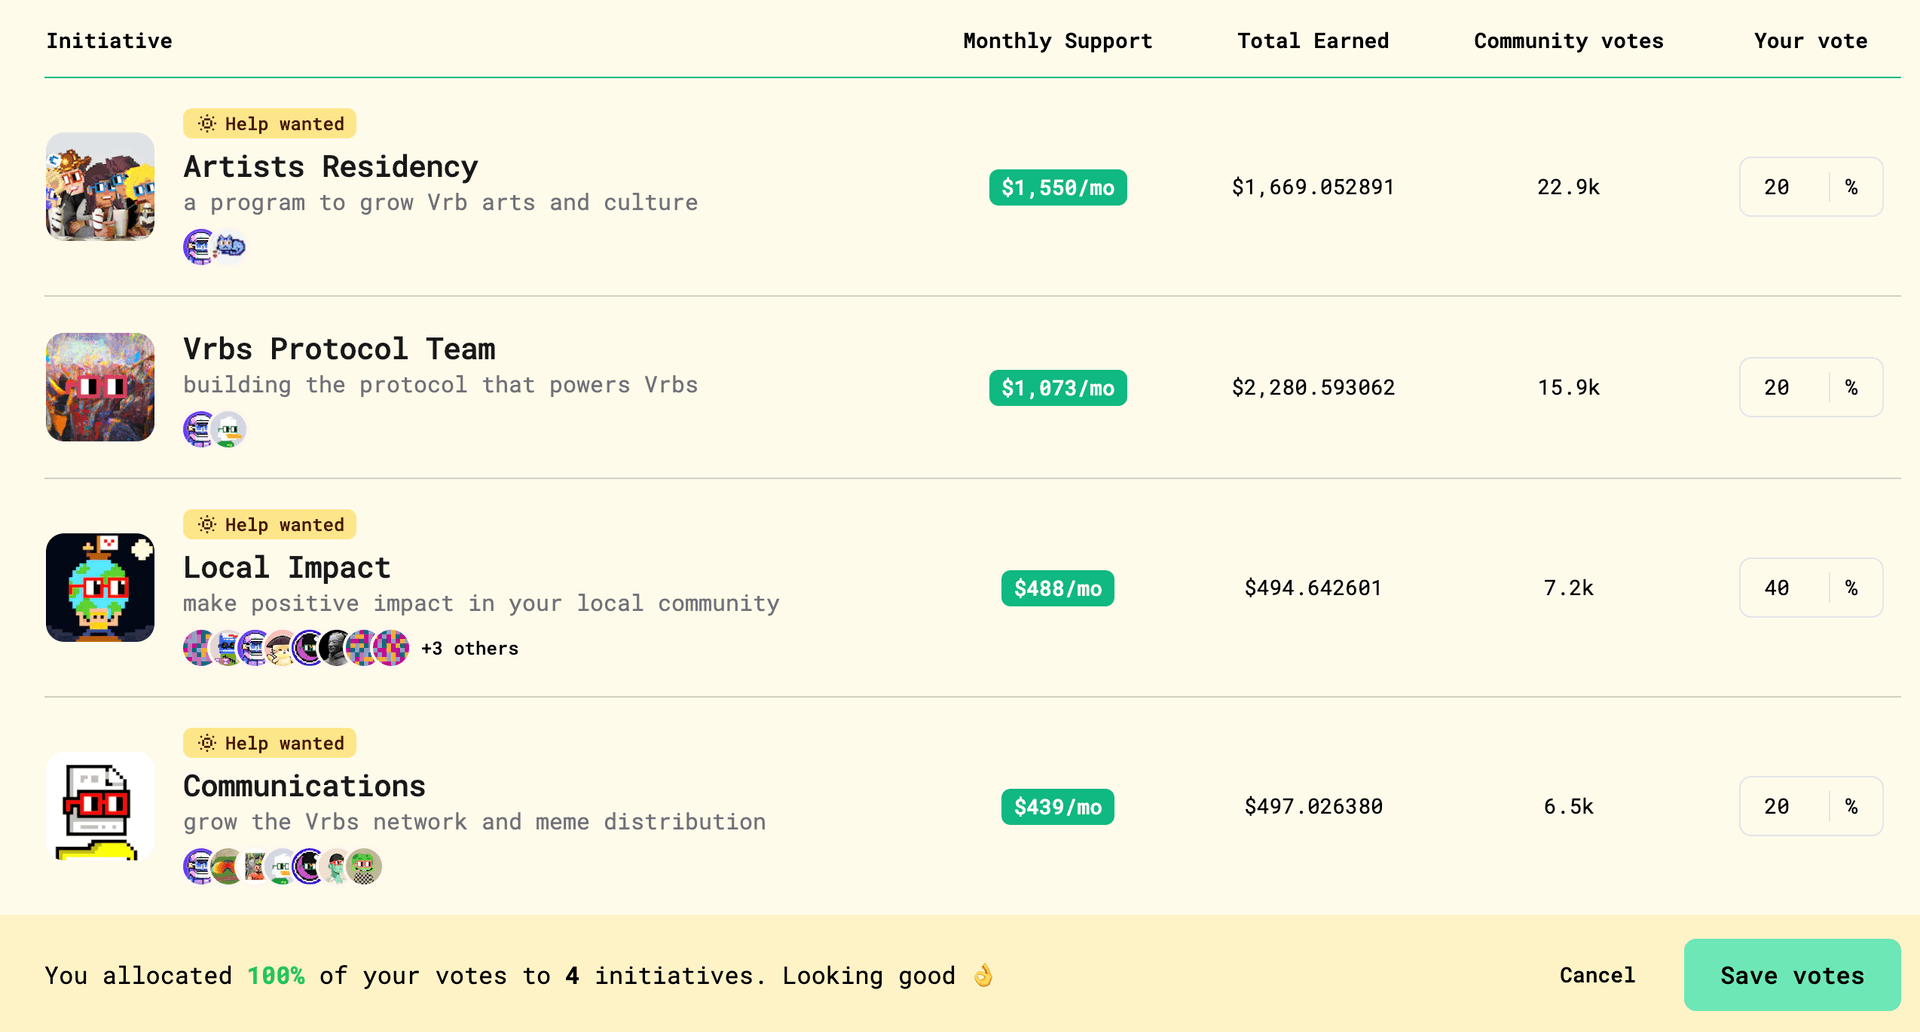The image size is (1920, 1032).
Task: Click first member avatar under Artists Residency
Action: click(x=199, y=246)
